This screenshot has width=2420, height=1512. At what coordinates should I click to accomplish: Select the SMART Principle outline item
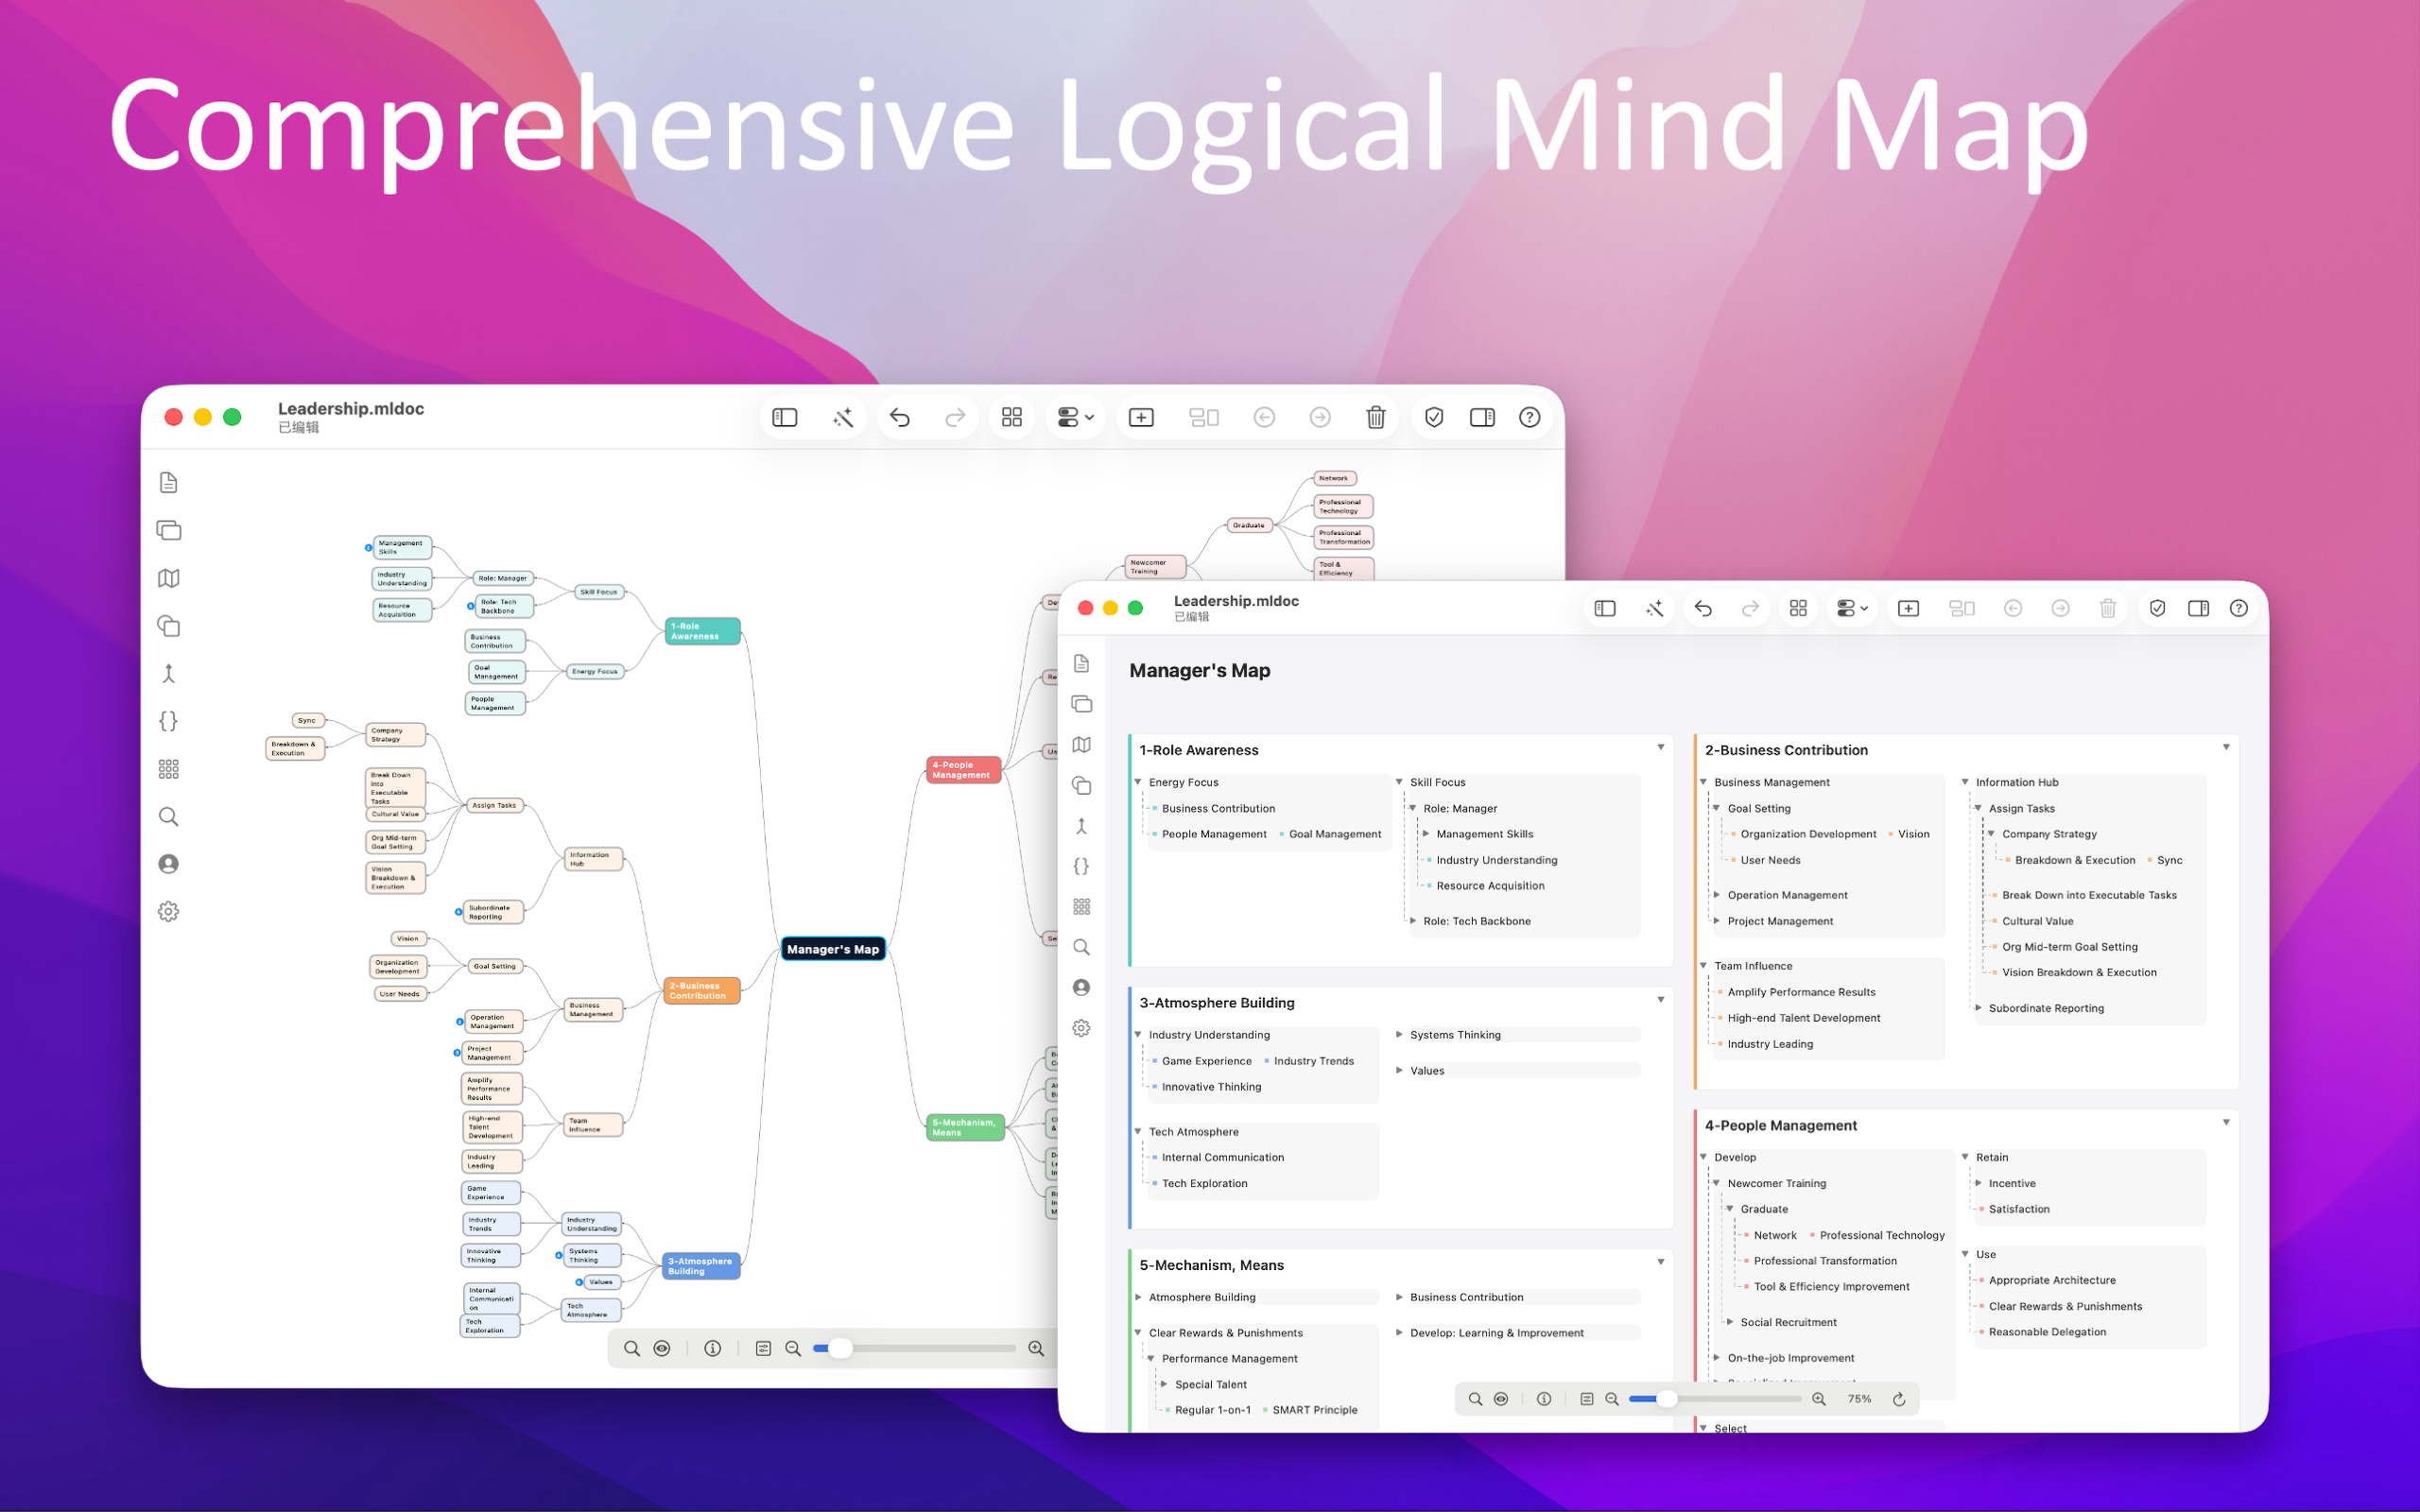(x=1314, y=1410)
